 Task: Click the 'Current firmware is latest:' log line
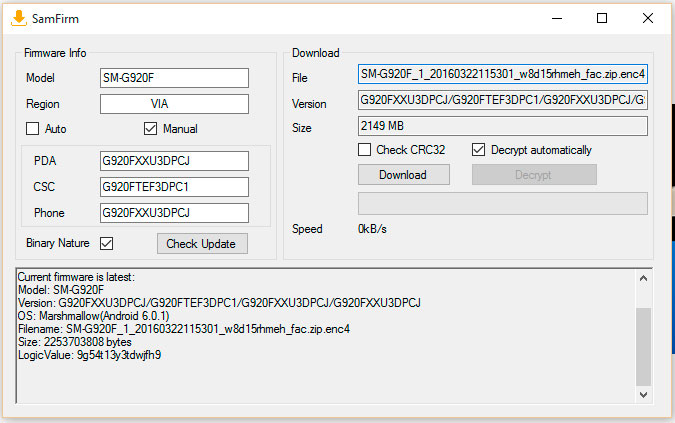[x=76, y=277]
